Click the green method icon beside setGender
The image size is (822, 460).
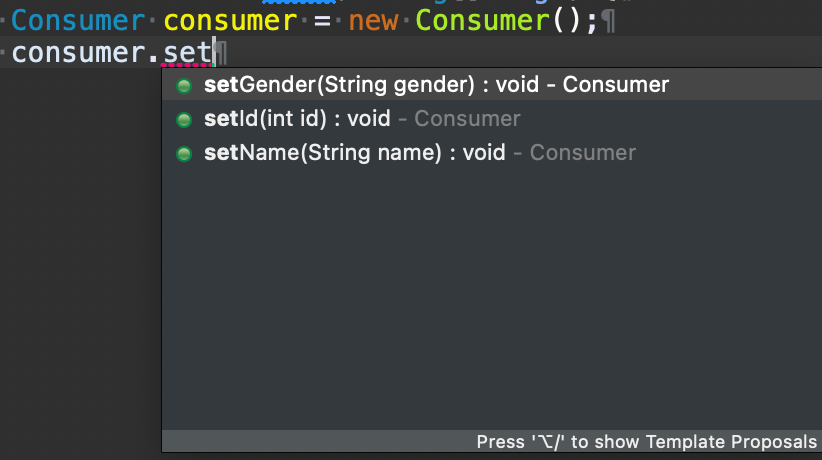pos(183,86)
